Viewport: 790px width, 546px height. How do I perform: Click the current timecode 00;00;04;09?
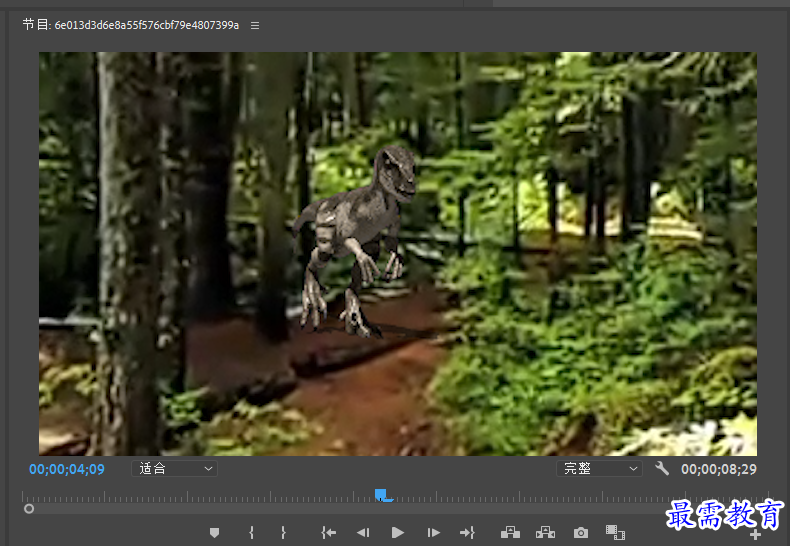[67, 469]
